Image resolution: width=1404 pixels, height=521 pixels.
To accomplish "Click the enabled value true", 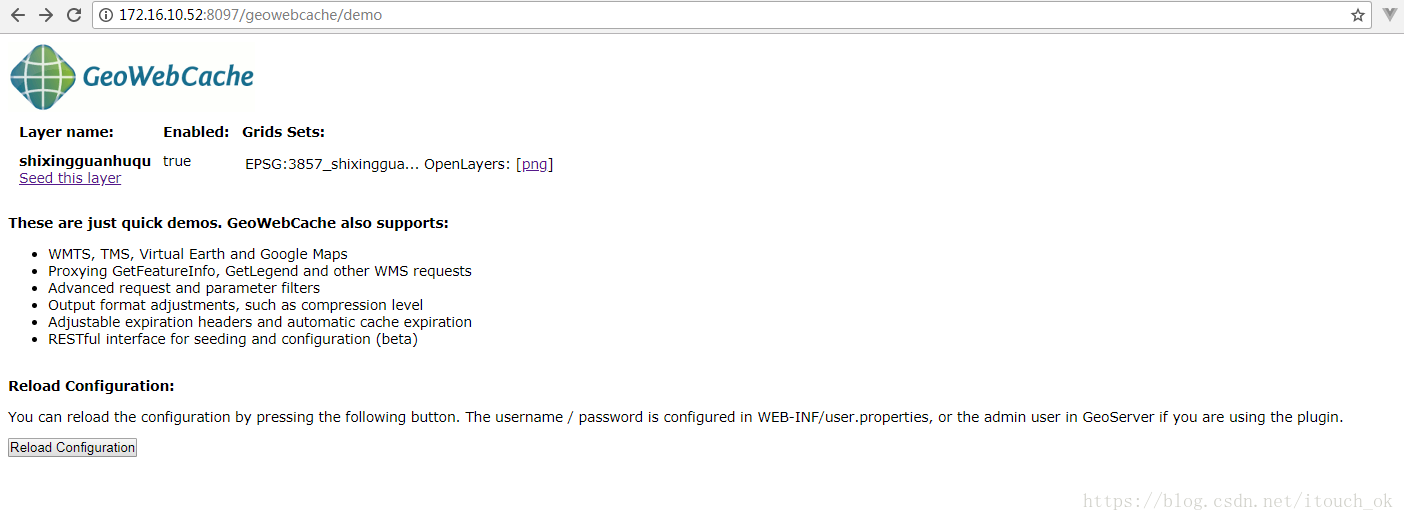I will coord(177,161).
